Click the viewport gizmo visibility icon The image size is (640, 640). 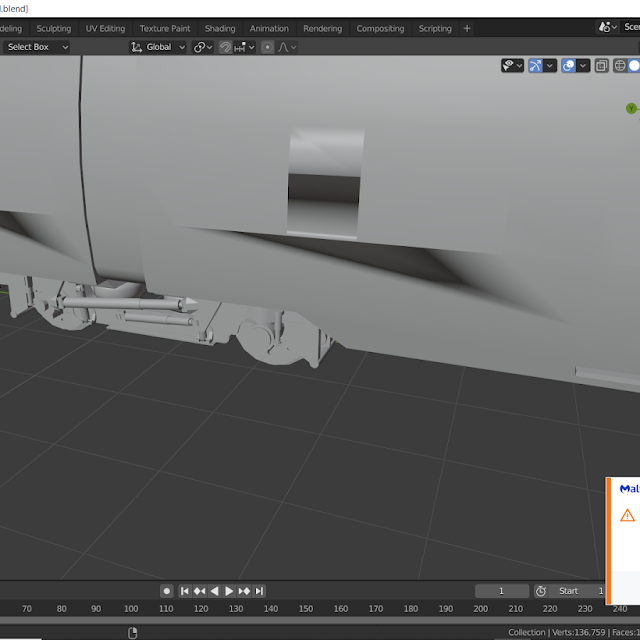(536, 66)
